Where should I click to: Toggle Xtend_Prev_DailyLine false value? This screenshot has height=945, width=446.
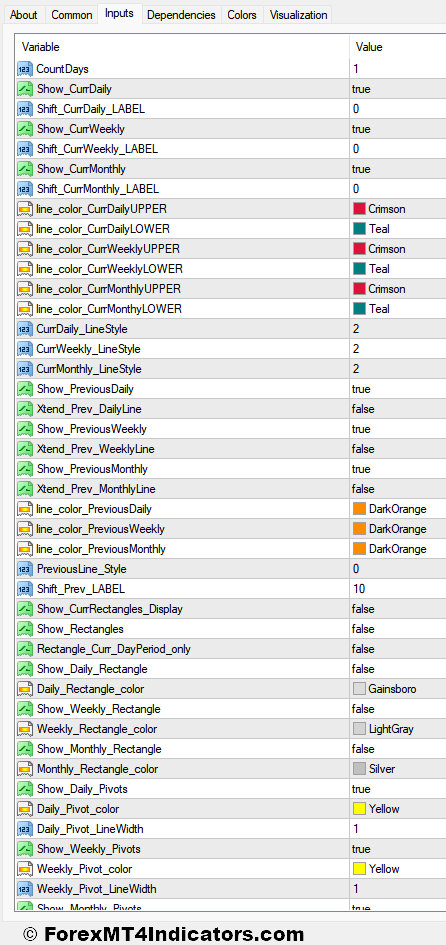398,409
